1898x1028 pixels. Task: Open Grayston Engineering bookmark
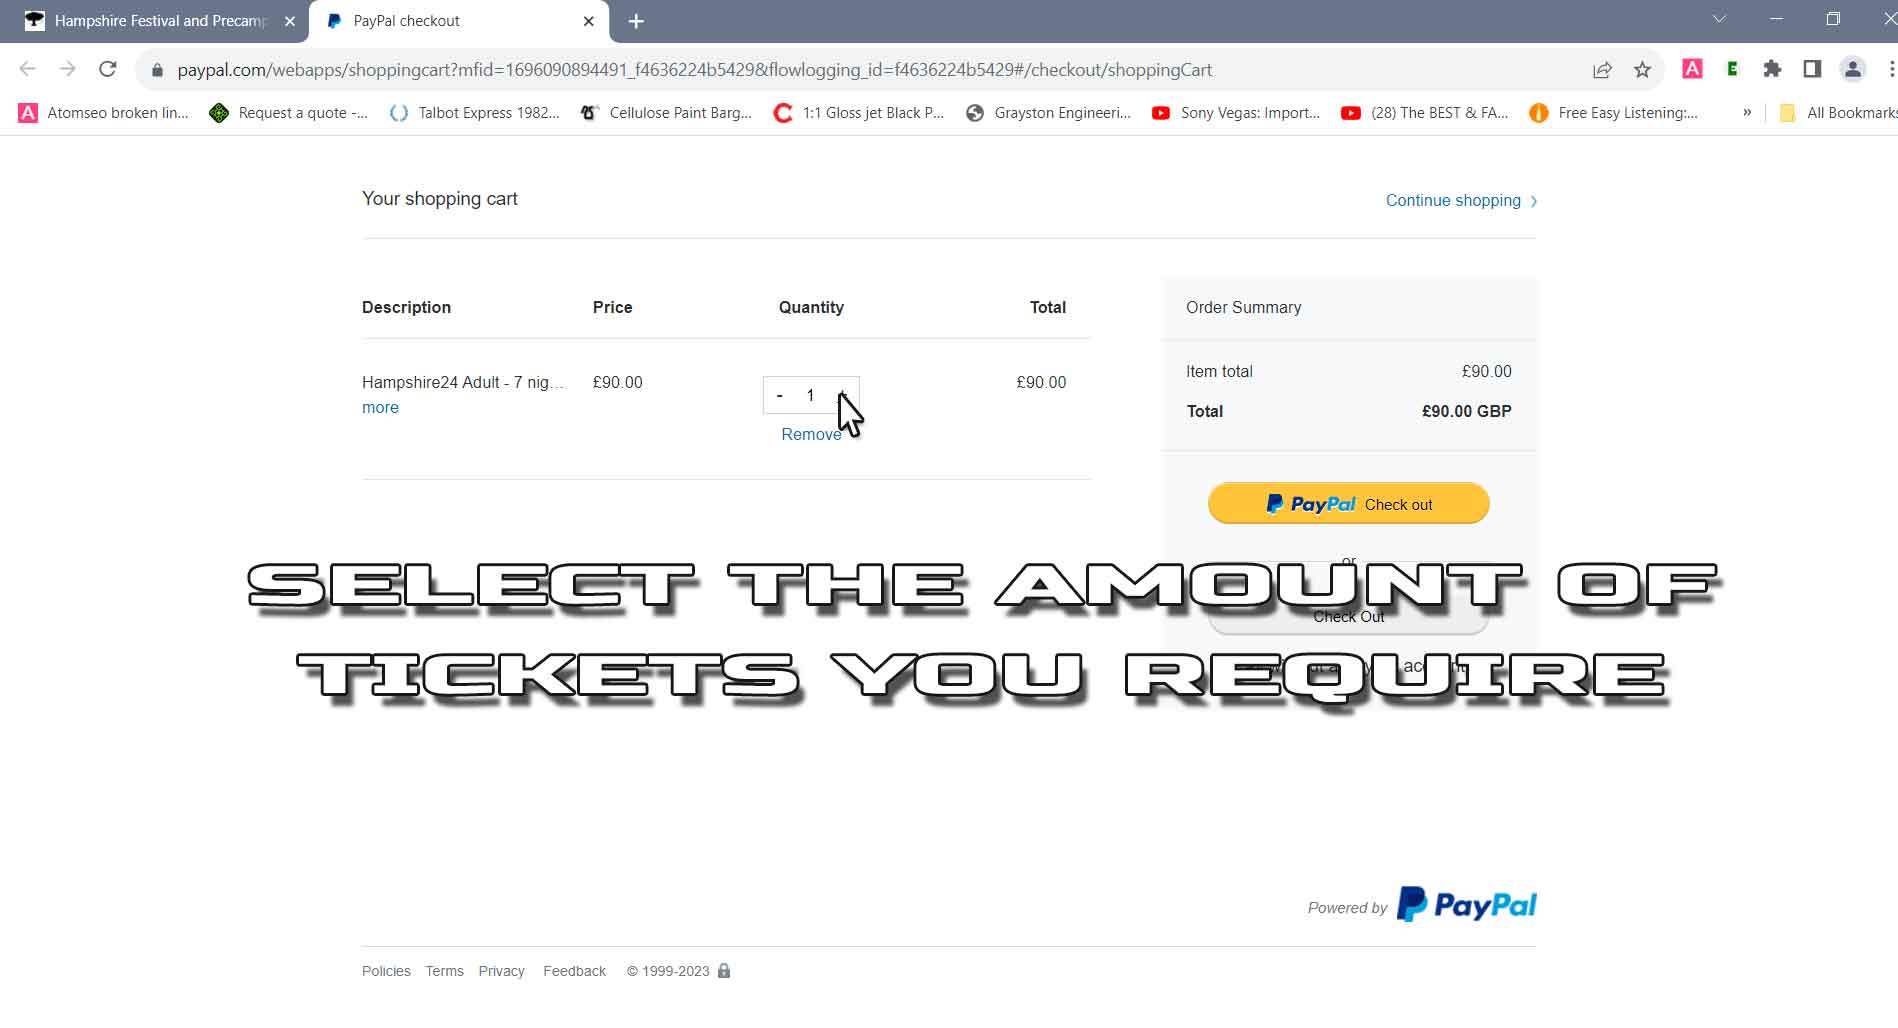1048,113
